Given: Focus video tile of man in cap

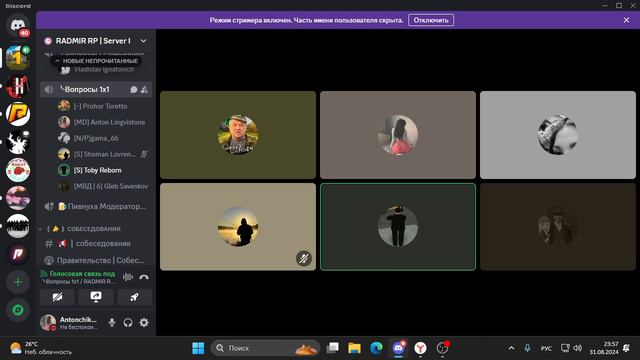Looking at the screenshot, I should [x=238, y=135].
